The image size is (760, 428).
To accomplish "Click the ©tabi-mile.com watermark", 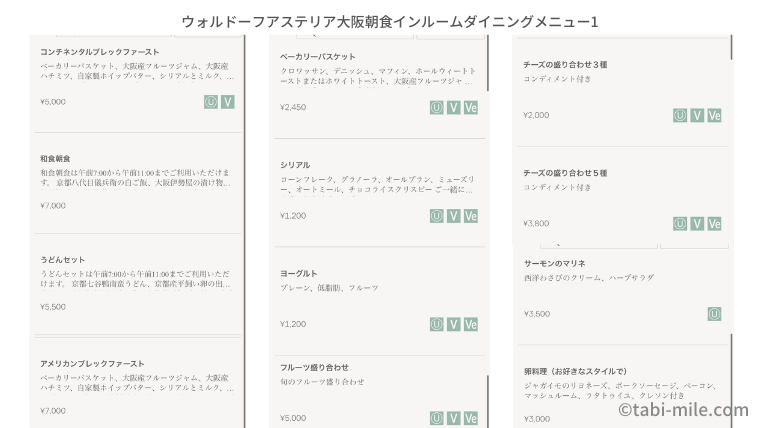I will pos(682,410).
